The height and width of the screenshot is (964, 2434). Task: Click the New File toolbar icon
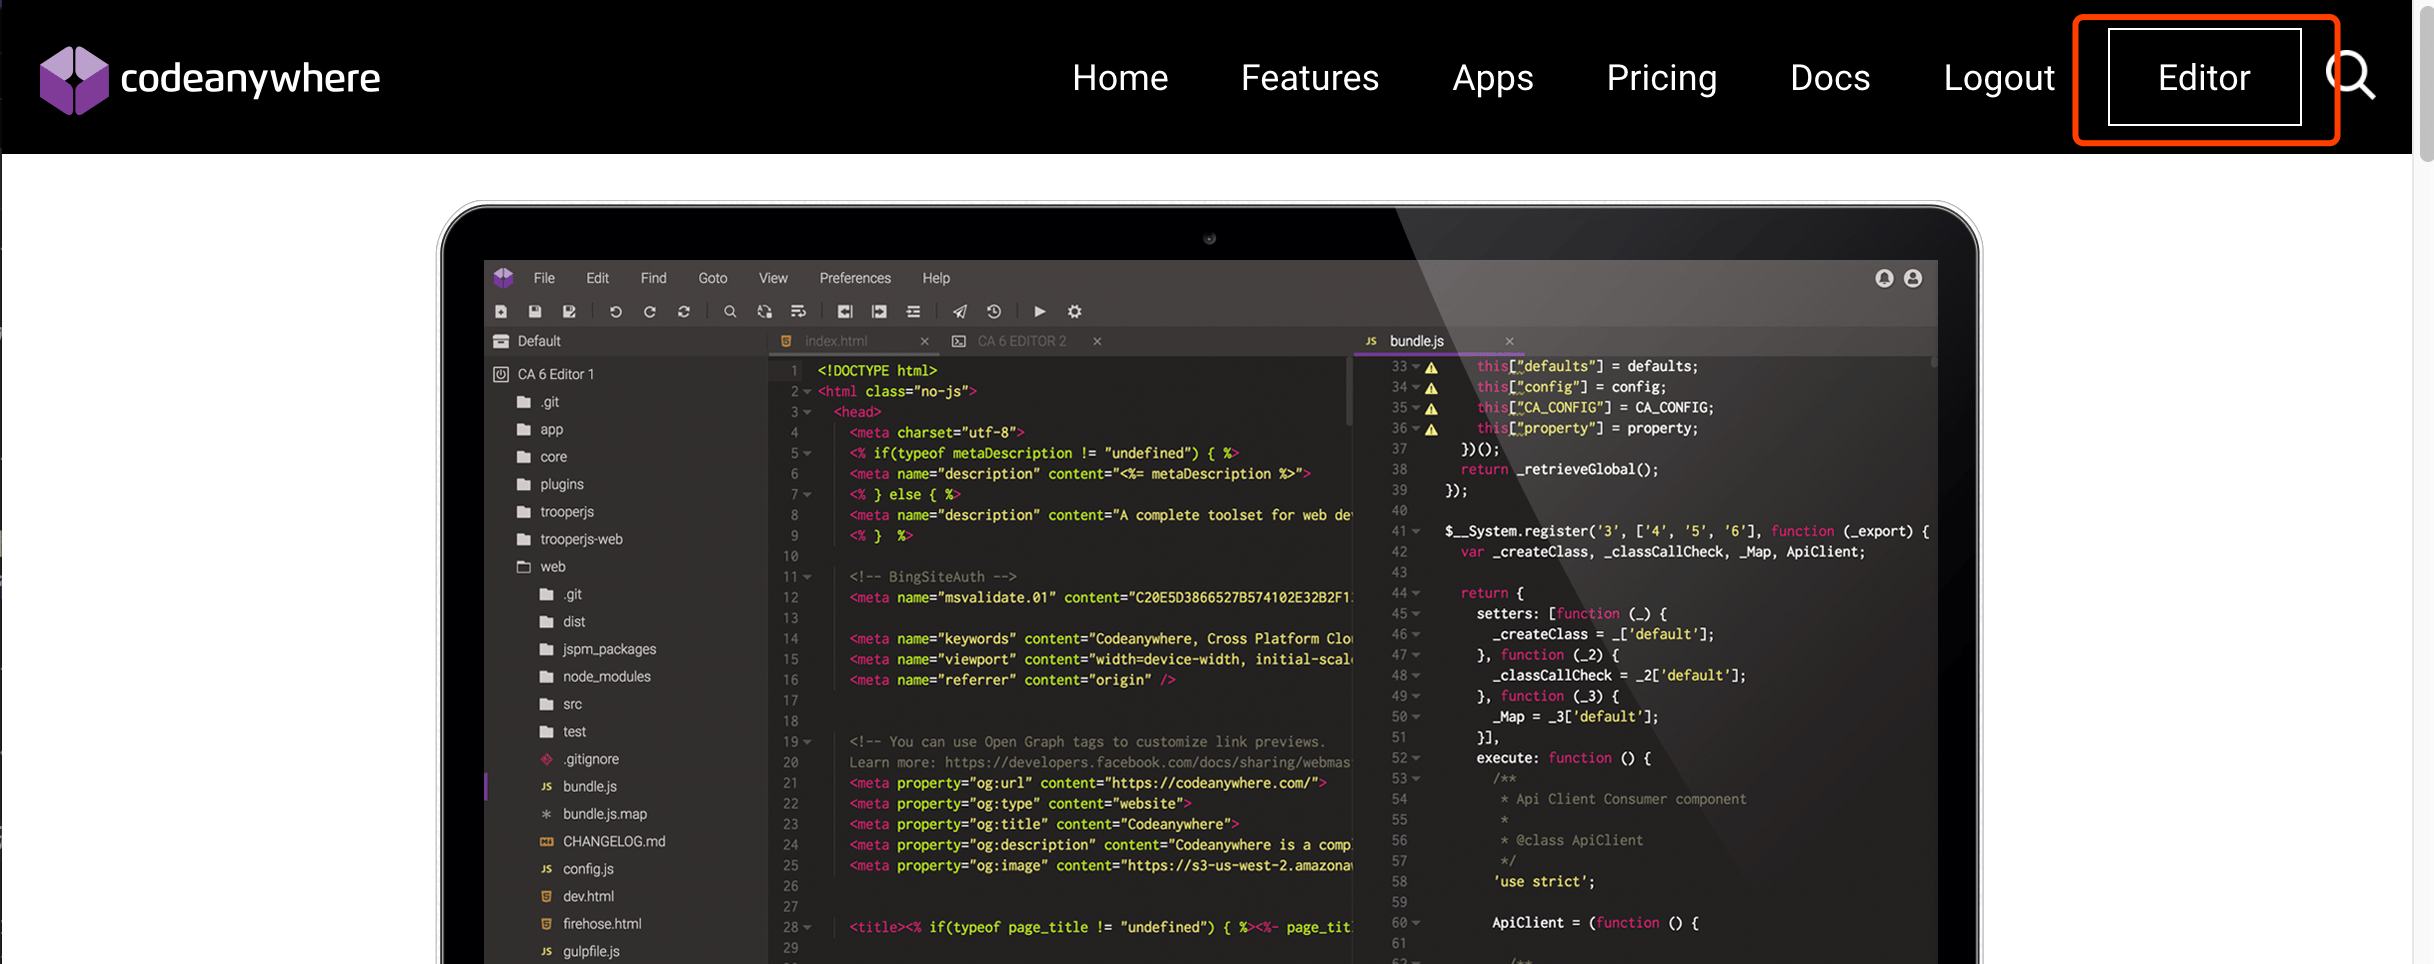(501, 312)
